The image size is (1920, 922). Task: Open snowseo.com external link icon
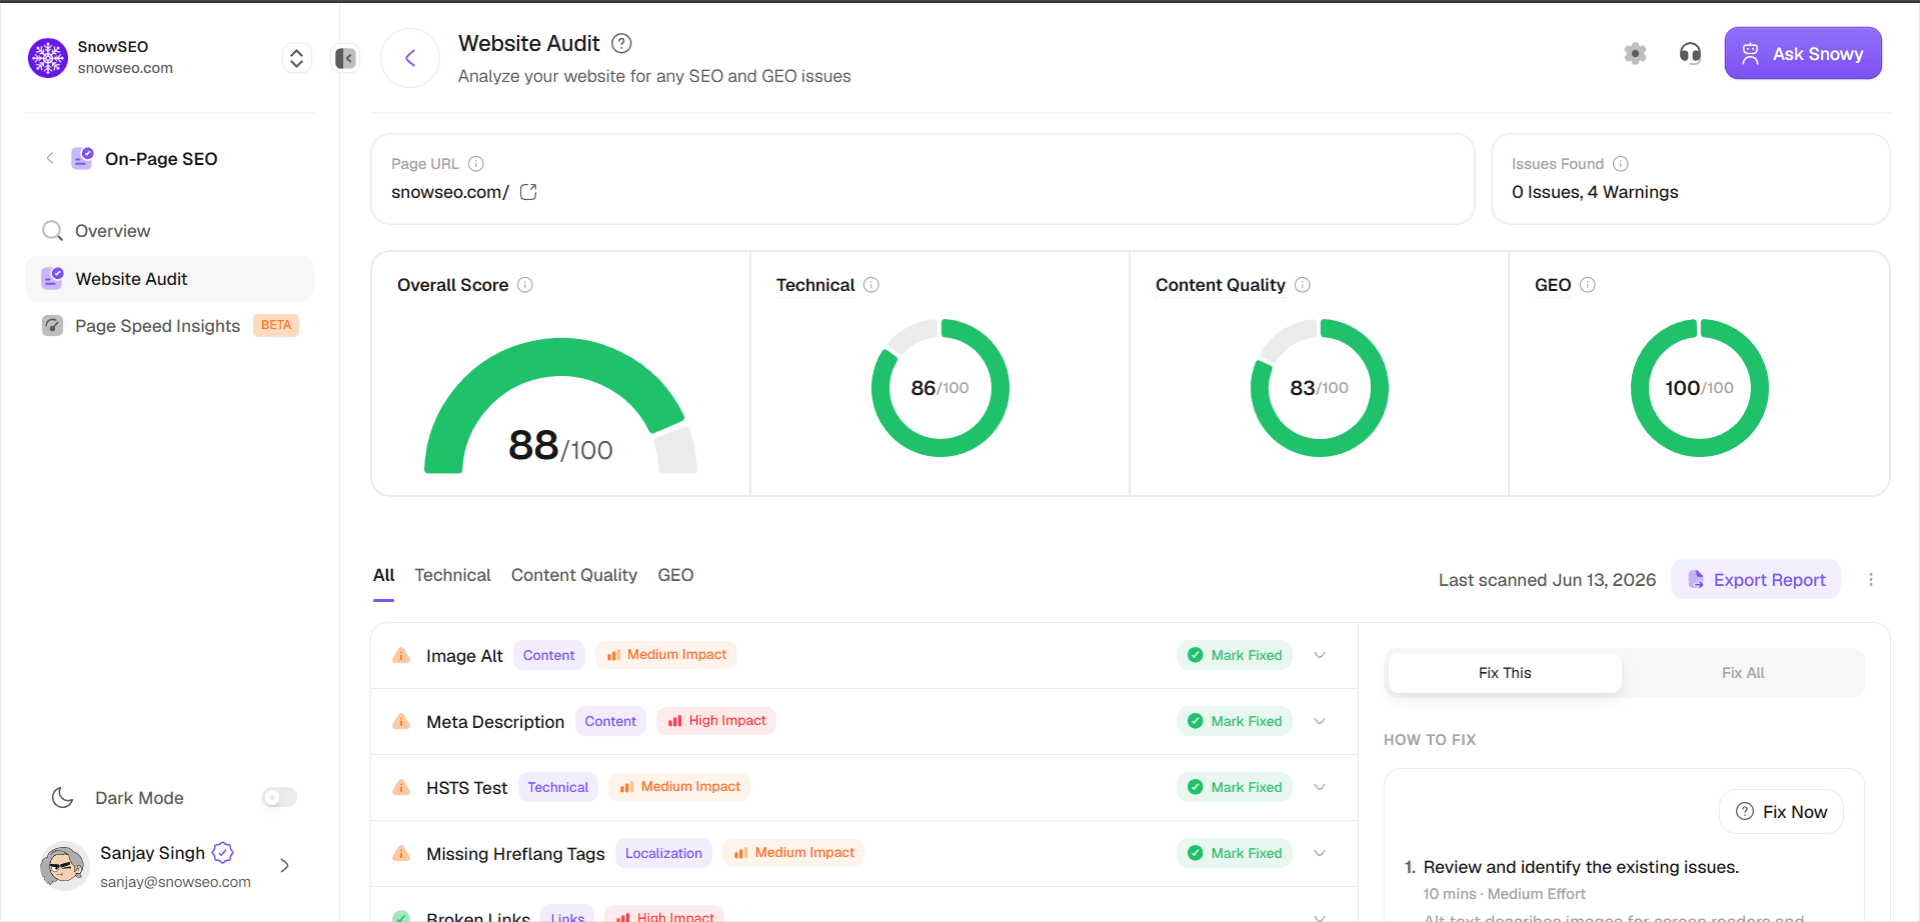tap(528, 192)
